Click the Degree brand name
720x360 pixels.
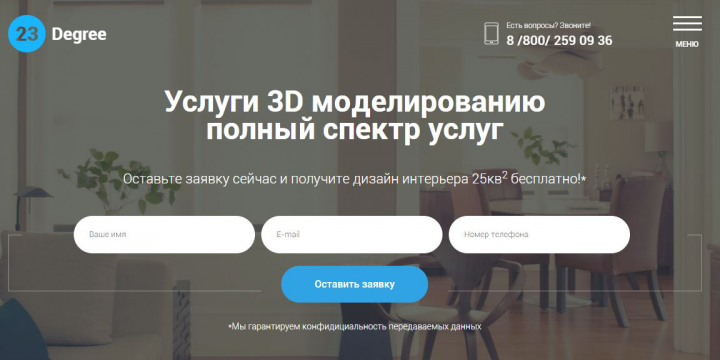[x=79, y=34]
